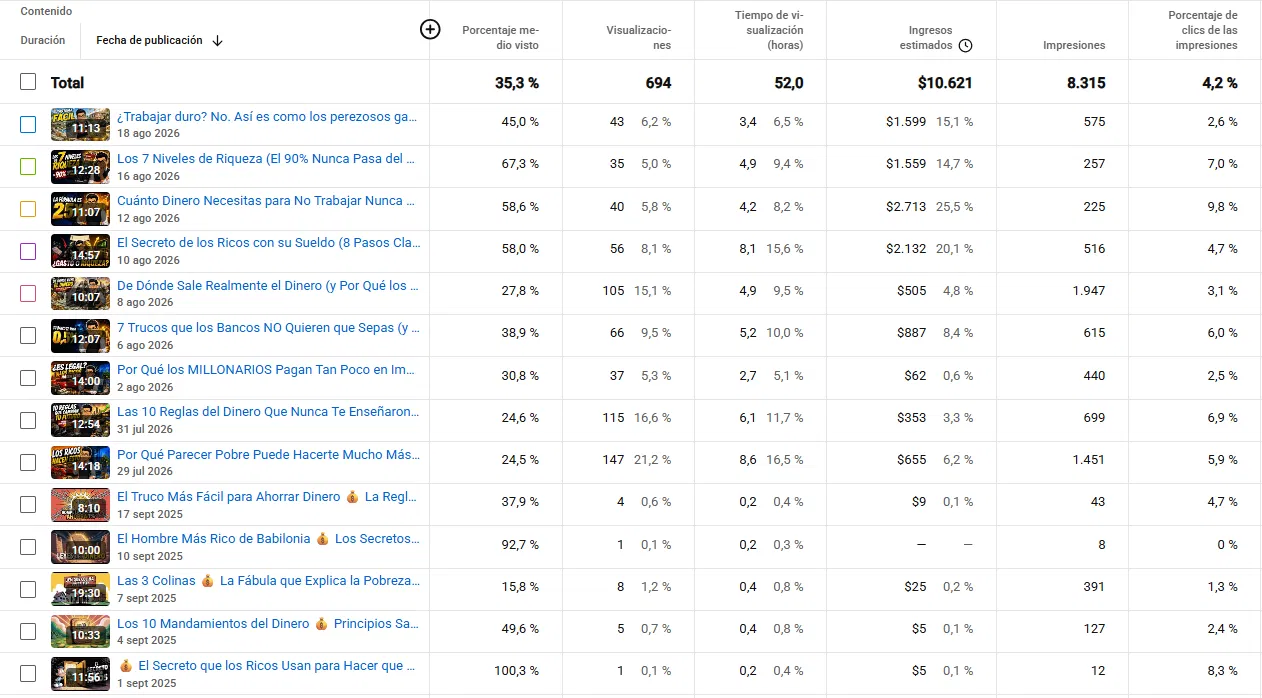1262x698 pixels.
Task: Click the thumbnail of the 19:30 duration video
Action: 80,589
